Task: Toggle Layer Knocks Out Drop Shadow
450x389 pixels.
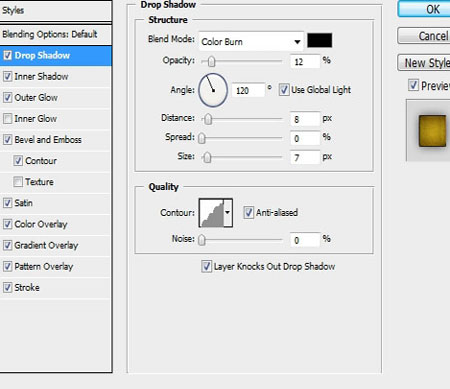Action: click(206, 266)
